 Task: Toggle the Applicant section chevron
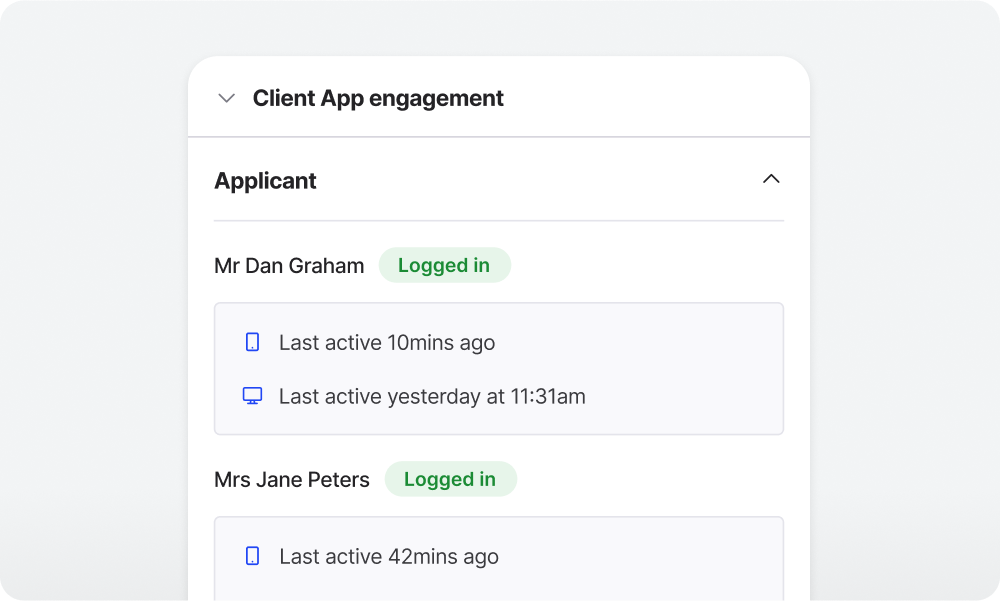771,179
